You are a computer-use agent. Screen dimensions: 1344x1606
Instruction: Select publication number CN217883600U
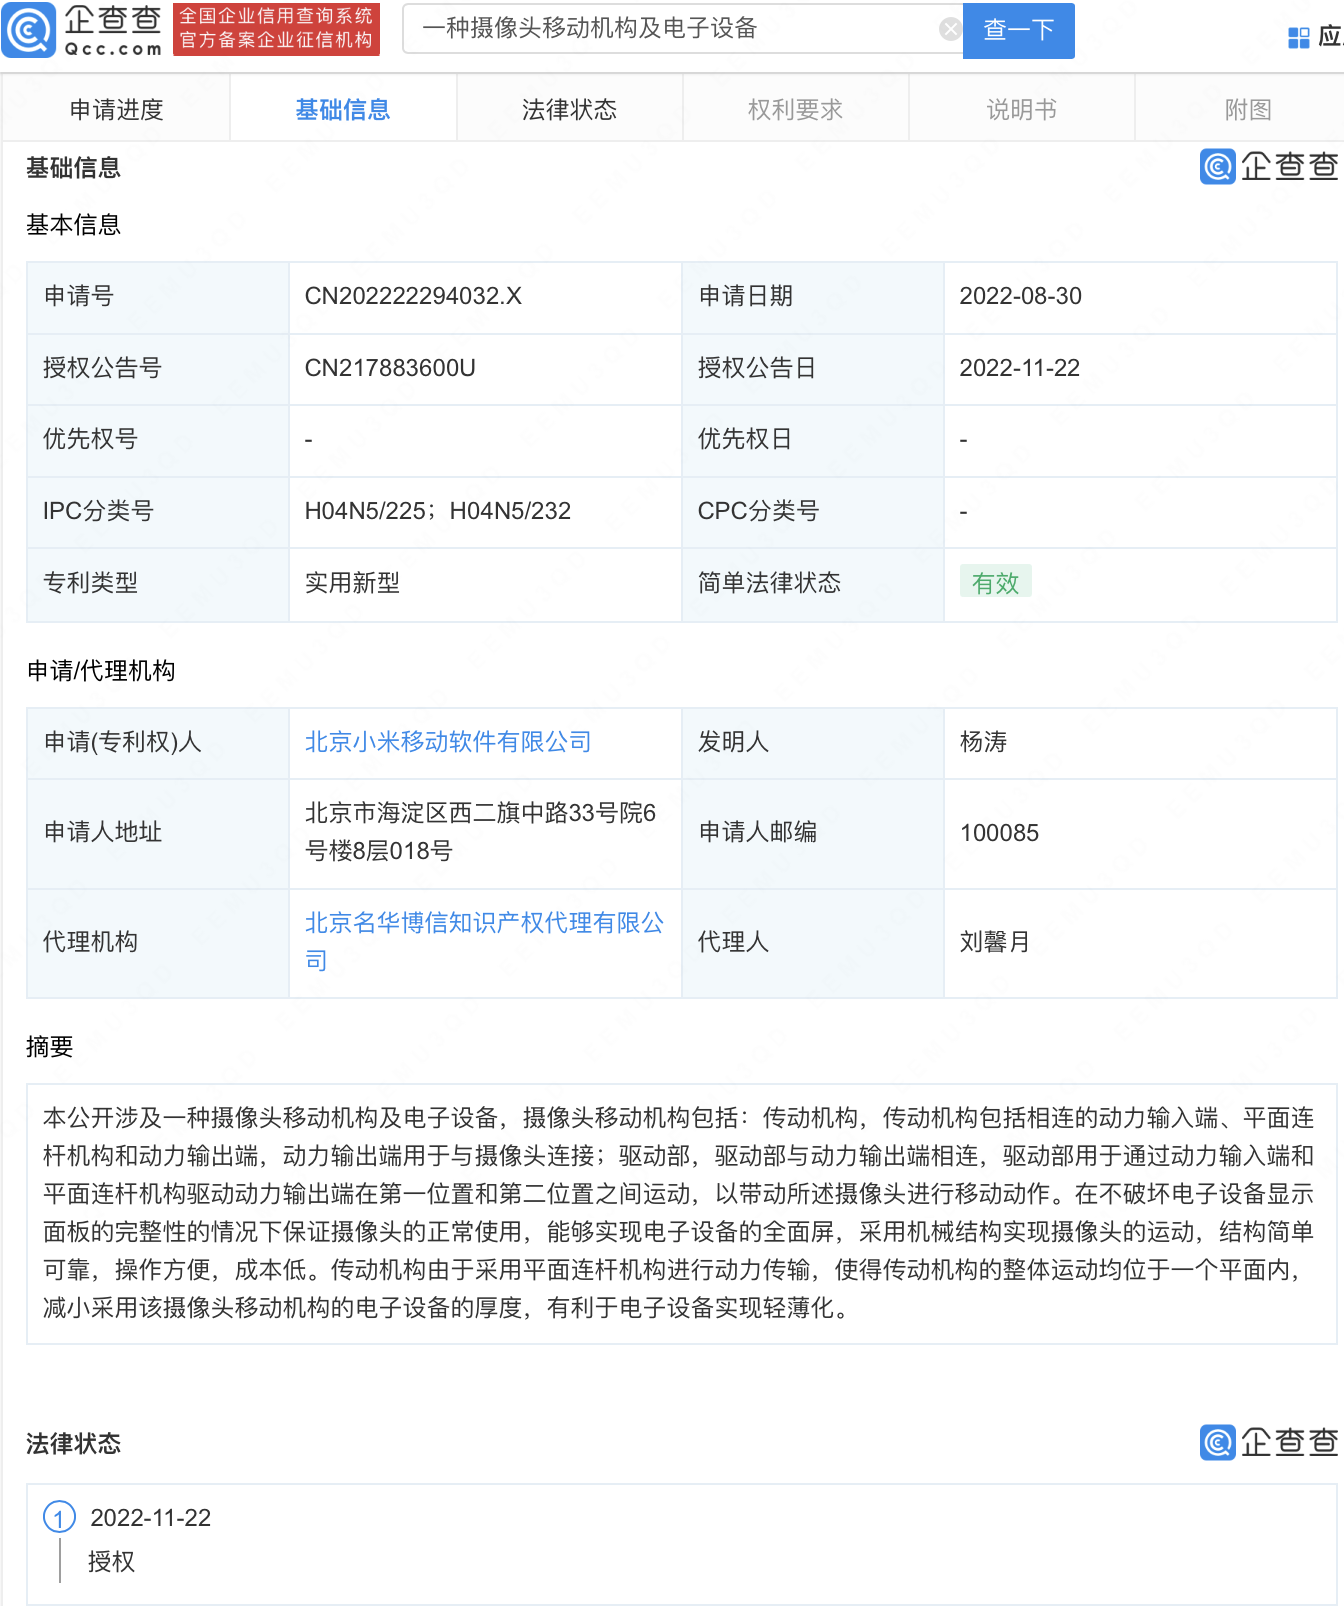pos(390,368)
